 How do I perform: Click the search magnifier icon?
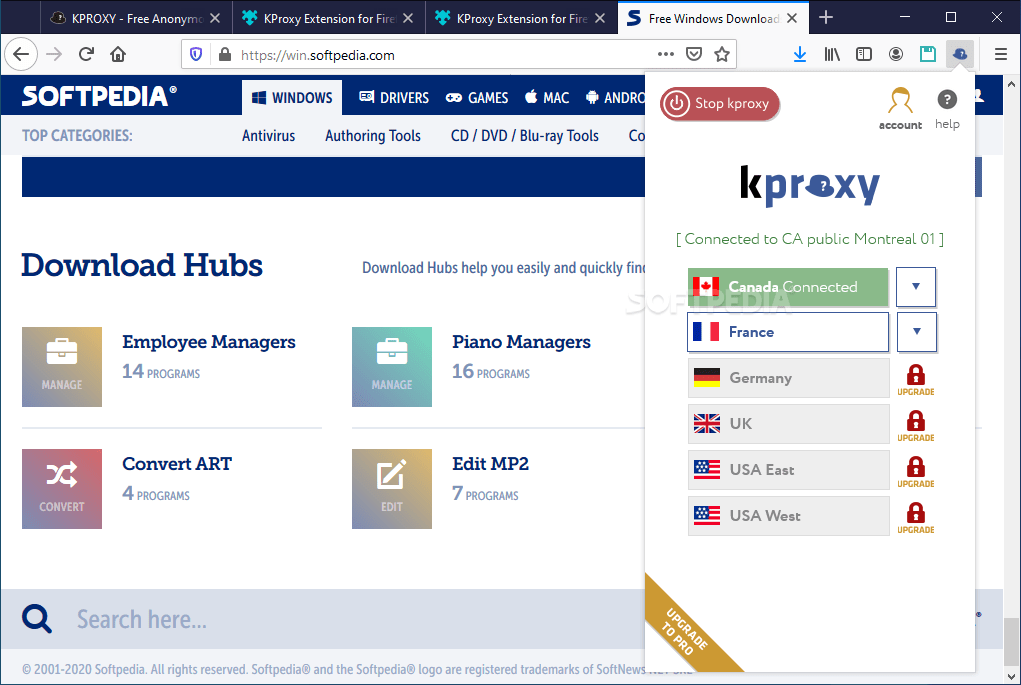36,619
